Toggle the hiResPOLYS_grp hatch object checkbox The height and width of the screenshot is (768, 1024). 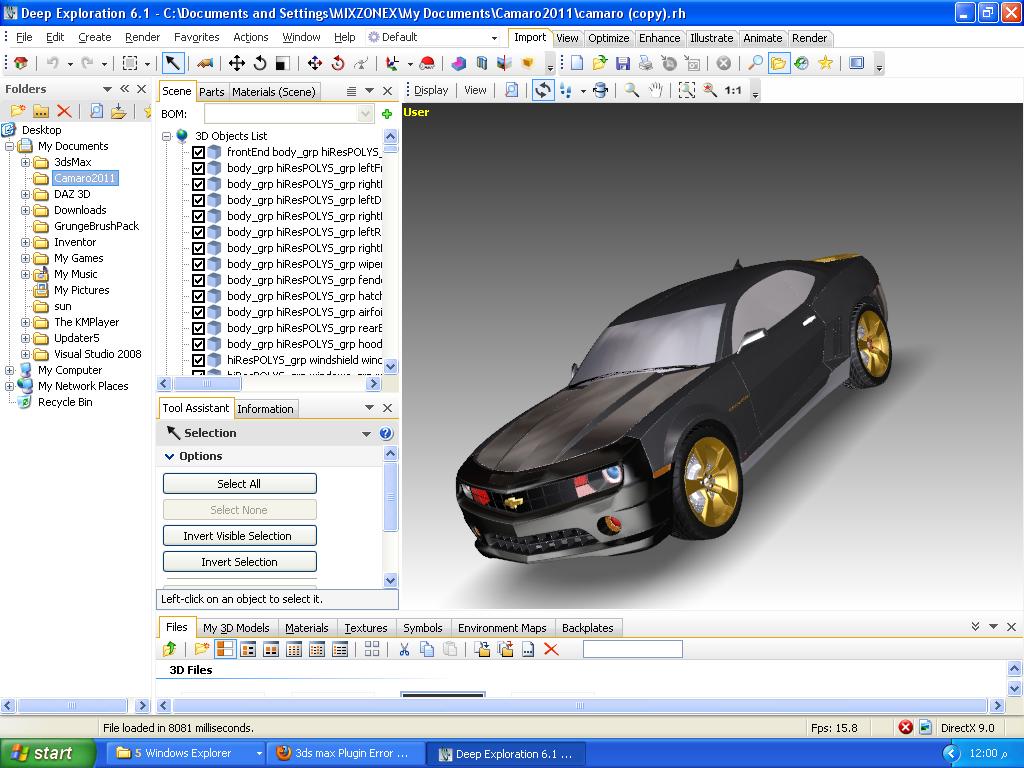pyautogui.click(x=199, y=296)
